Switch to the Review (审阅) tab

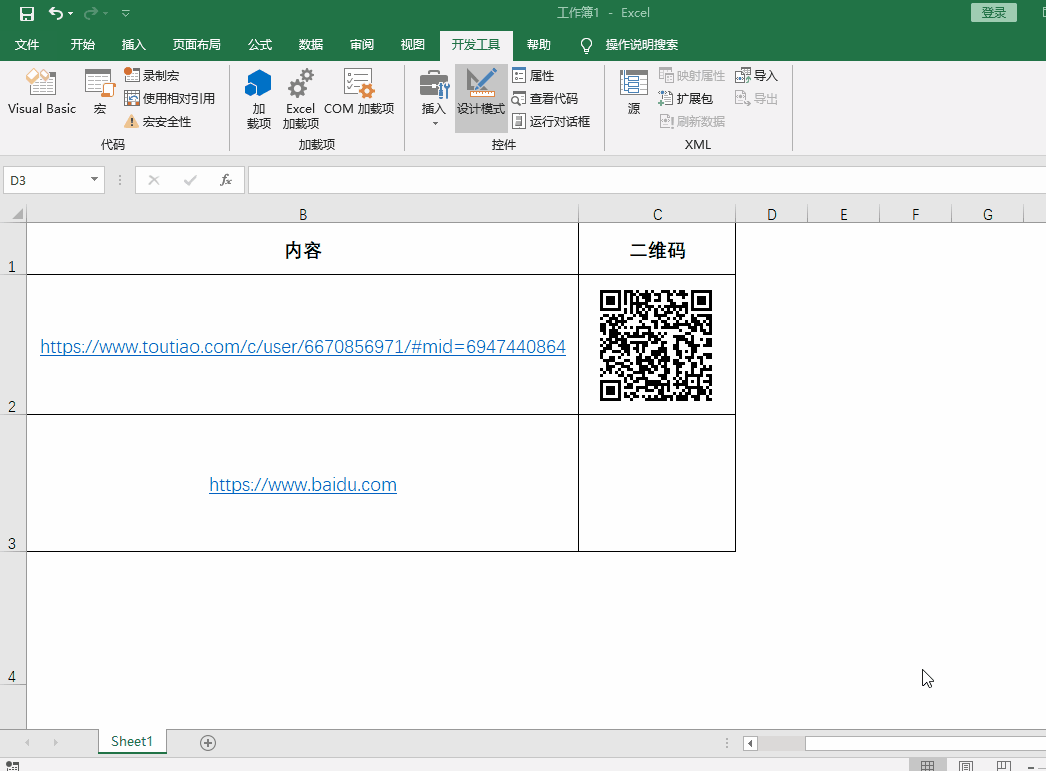362,45
